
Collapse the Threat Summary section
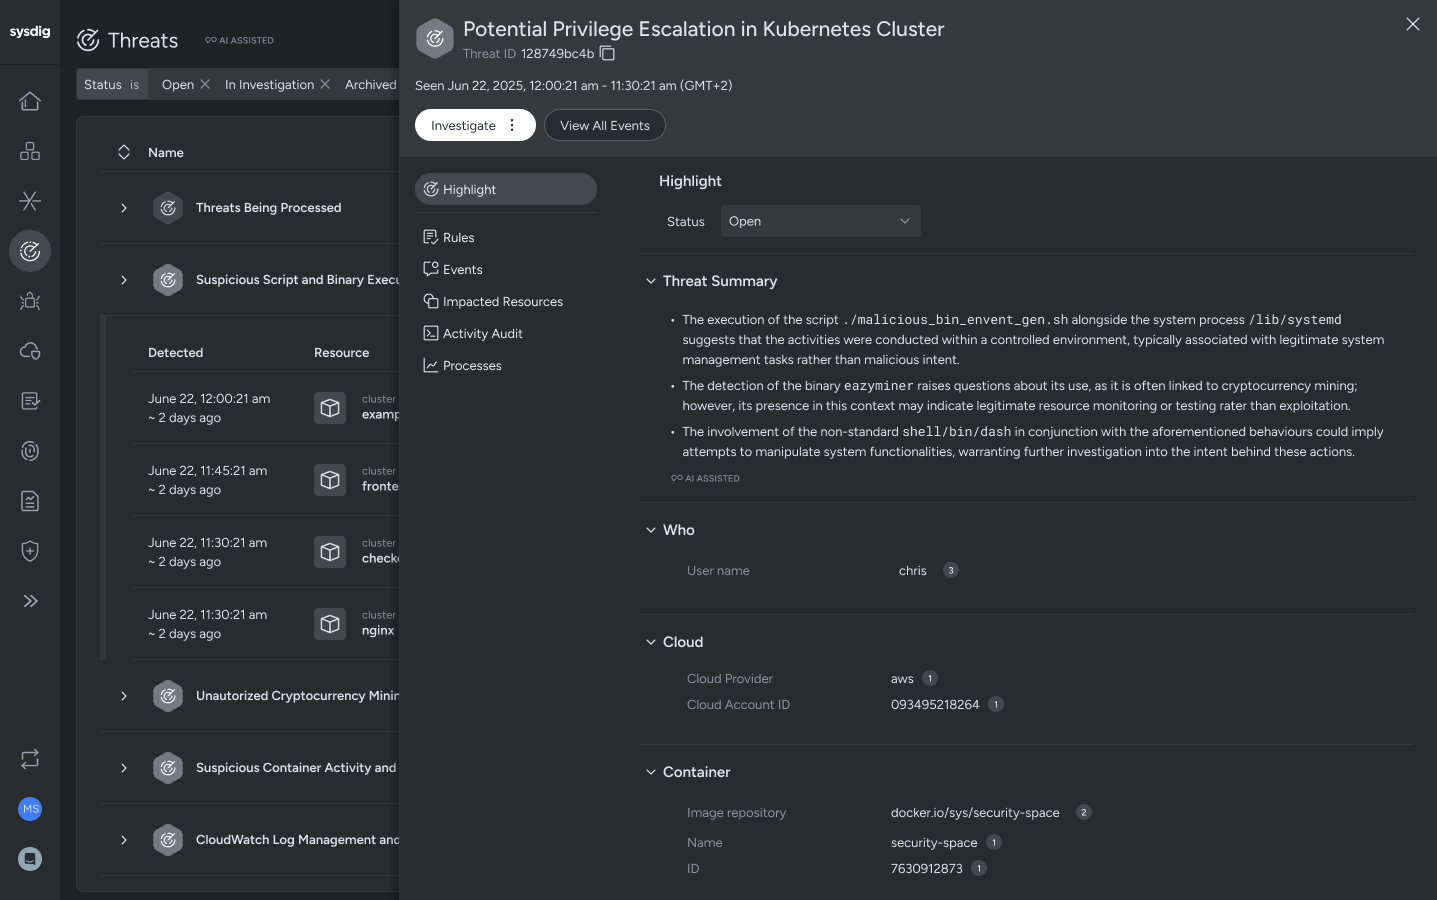coord(651,281)
